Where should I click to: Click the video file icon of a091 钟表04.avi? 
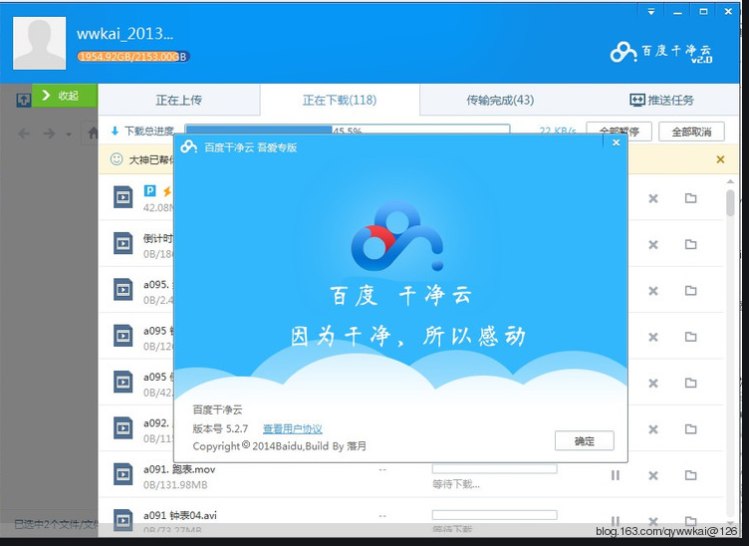123,520
